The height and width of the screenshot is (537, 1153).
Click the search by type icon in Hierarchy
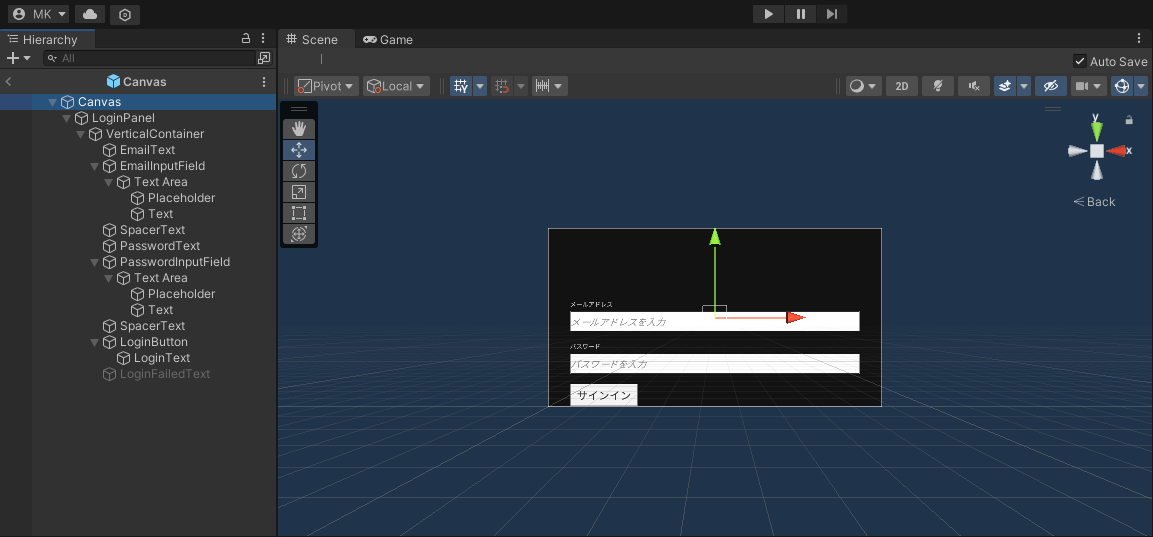(263, 58)
